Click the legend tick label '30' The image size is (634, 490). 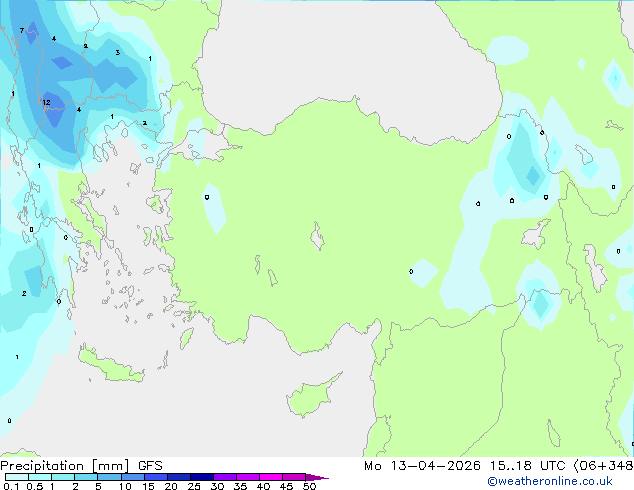coord(217,486)
